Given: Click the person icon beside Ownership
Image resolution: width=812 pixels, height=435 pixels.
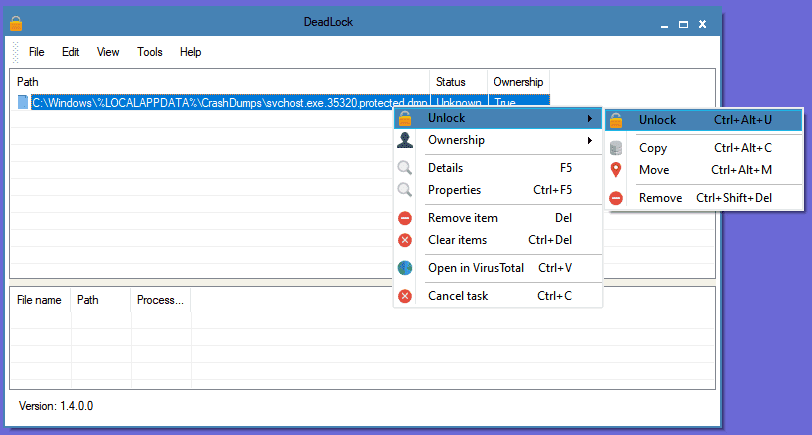Looking at the screenshot, I should [405, 140].
